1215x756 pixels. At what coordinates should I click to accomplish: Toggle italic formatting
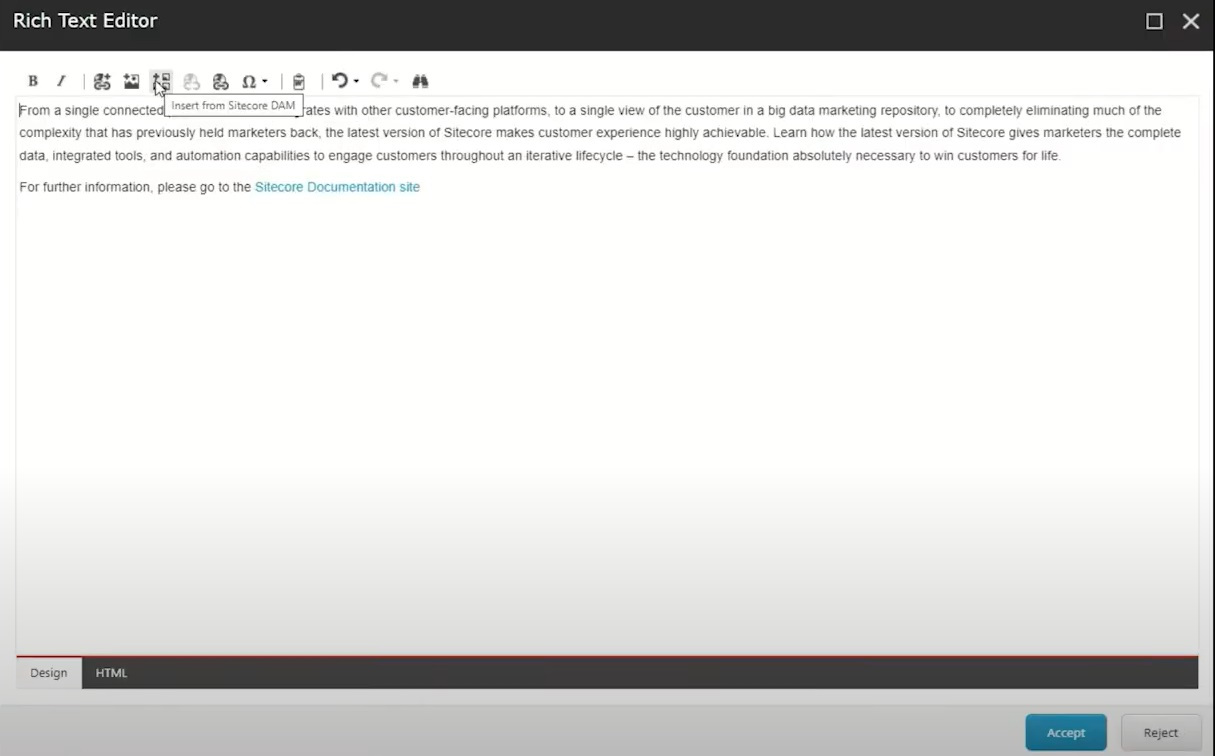point(61,81)
